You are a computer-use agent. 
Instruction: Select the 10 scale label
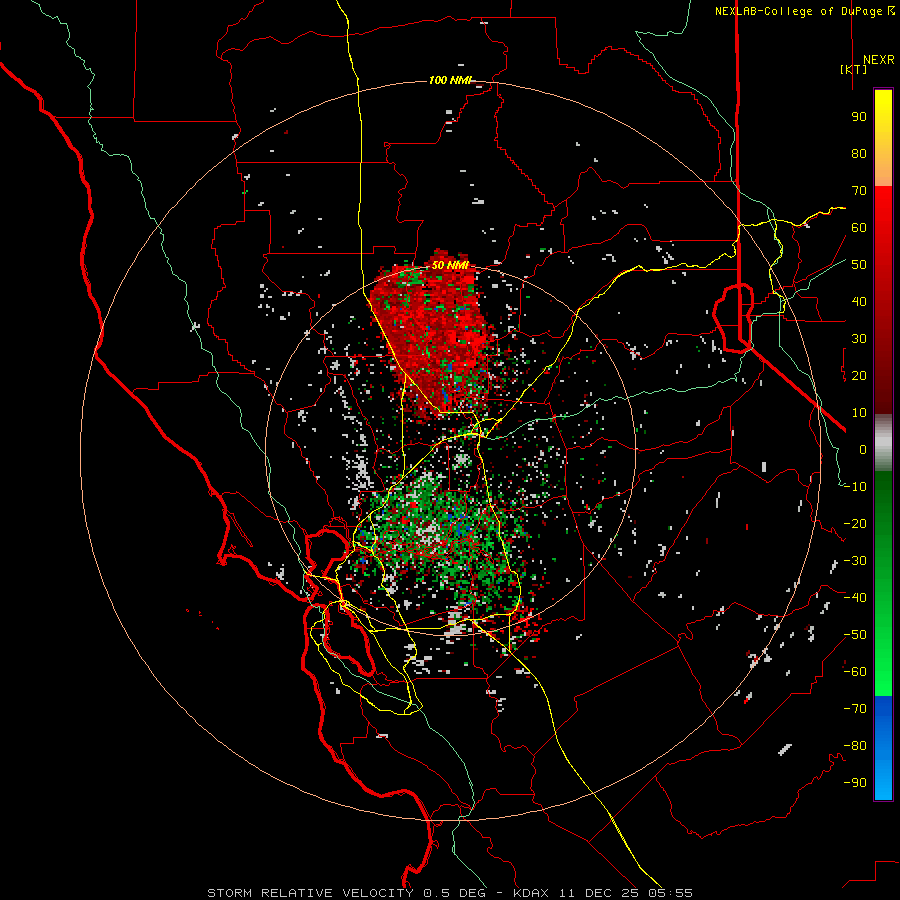859,413
